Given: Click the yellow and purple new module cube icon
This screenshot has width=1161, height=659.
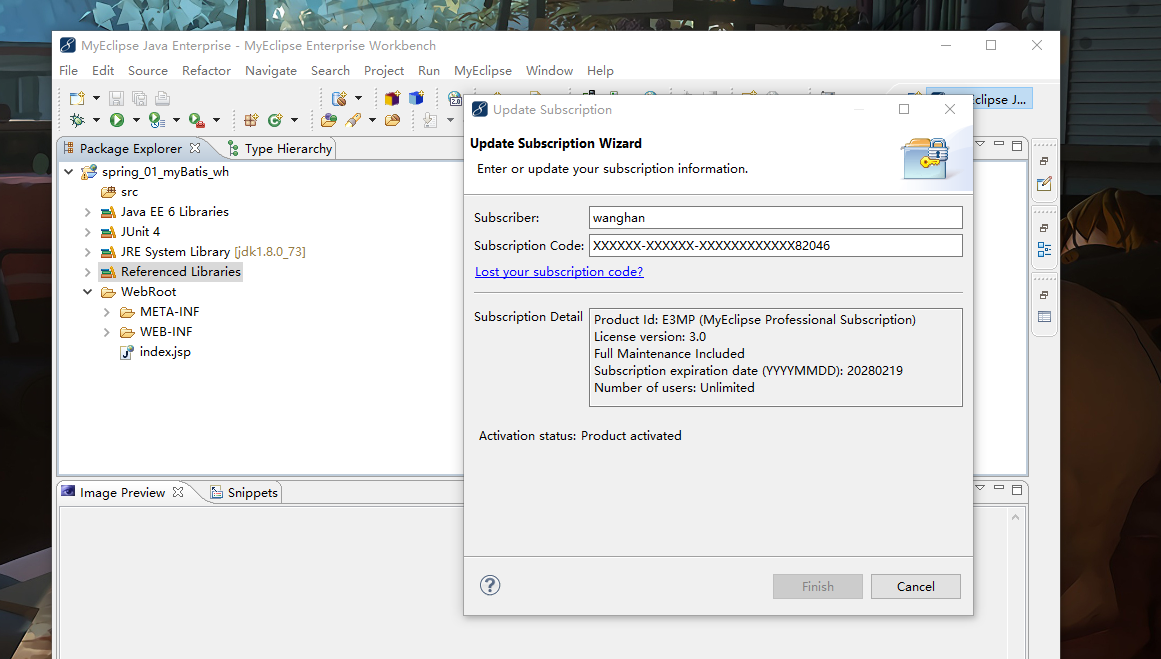Looking at the screenshot, I should point(392,98).
